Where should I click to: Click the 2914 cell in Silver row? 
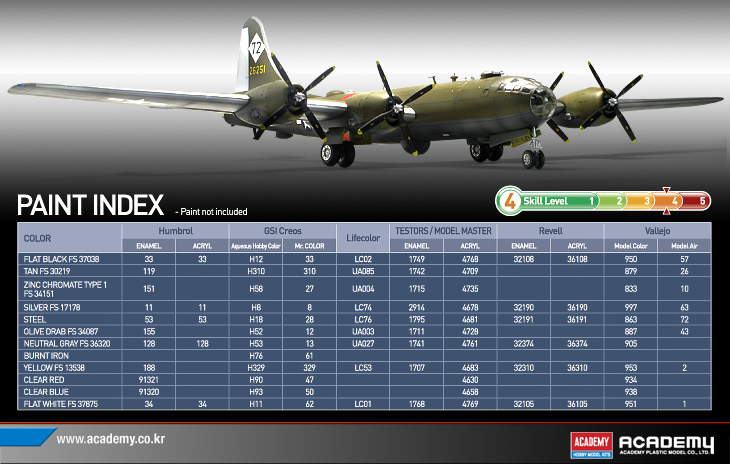tap(417, 307)
